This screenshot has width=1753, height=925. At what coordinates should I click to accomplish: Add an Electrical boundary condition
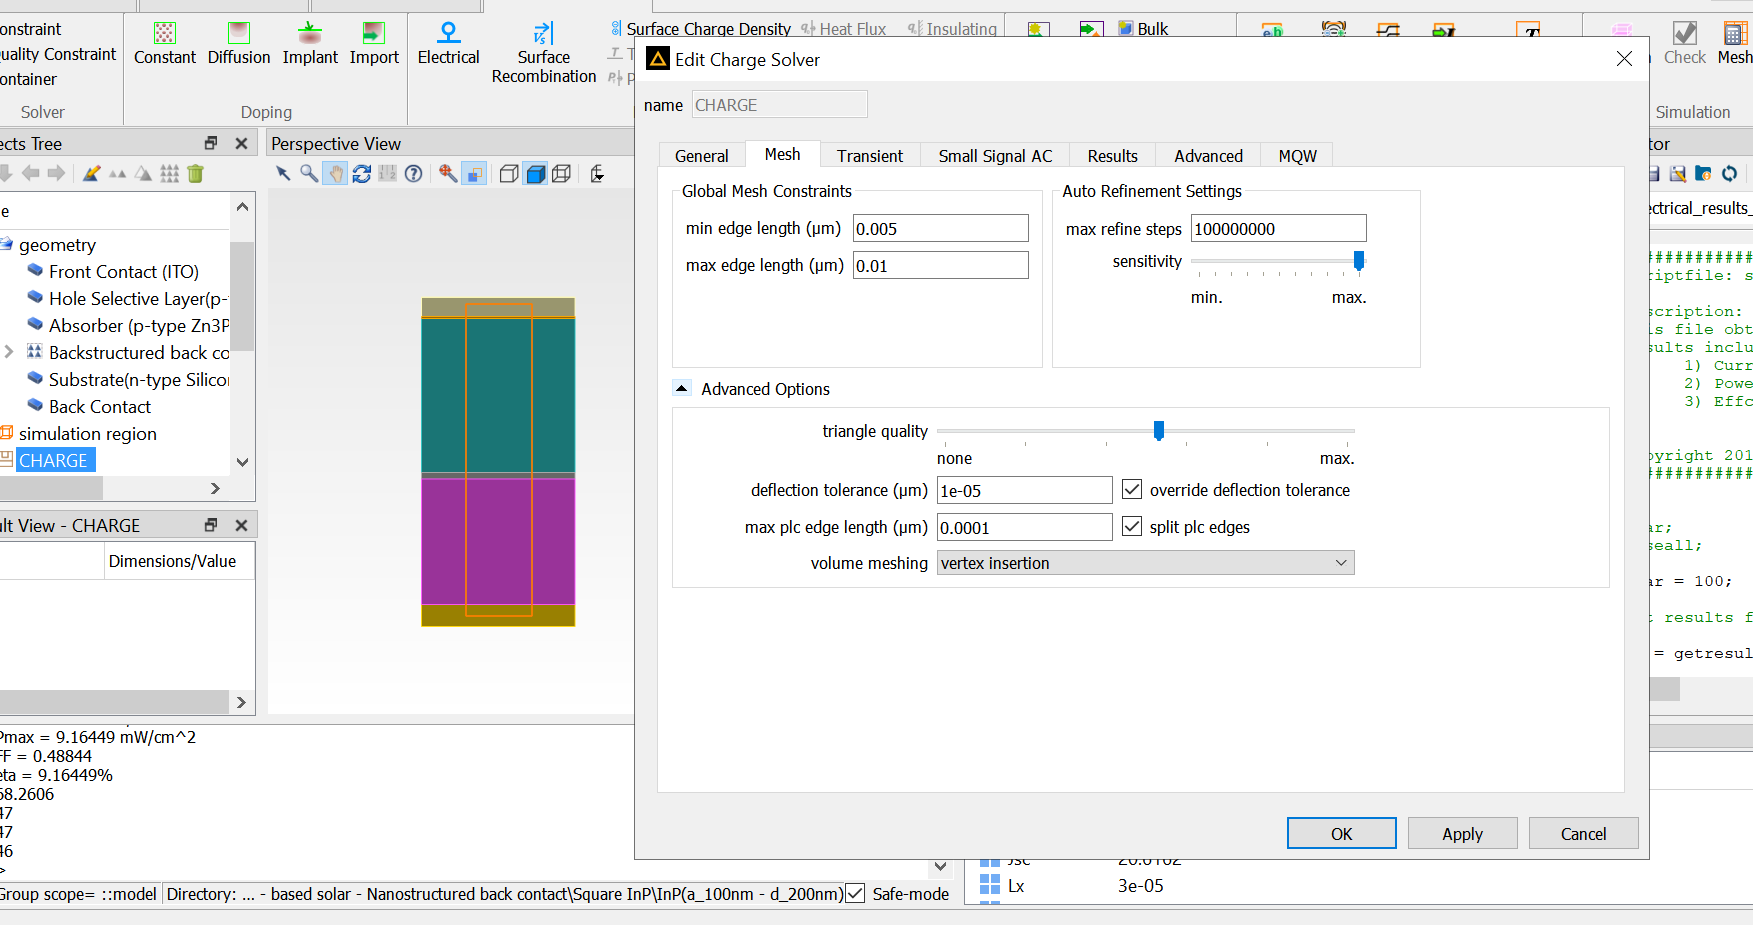click(x=448, y=44)
